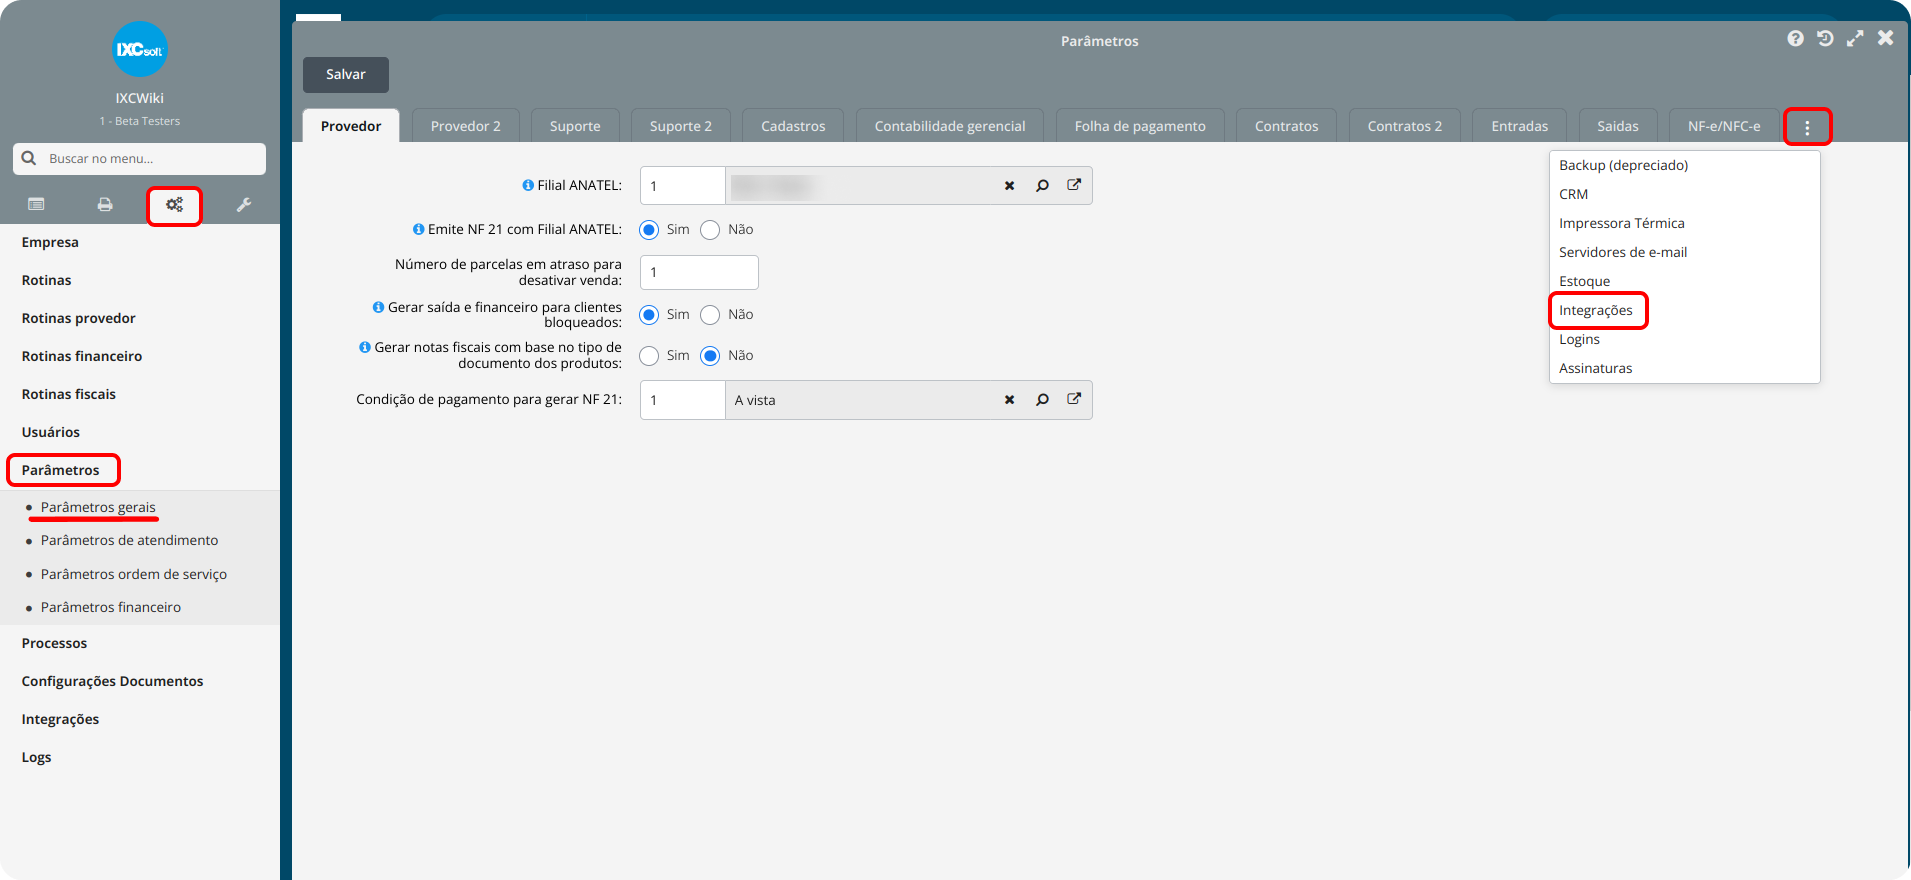Clear the Filial ANATEL field
Screen dimensions: 1911x880
(x=1009, y=186)
